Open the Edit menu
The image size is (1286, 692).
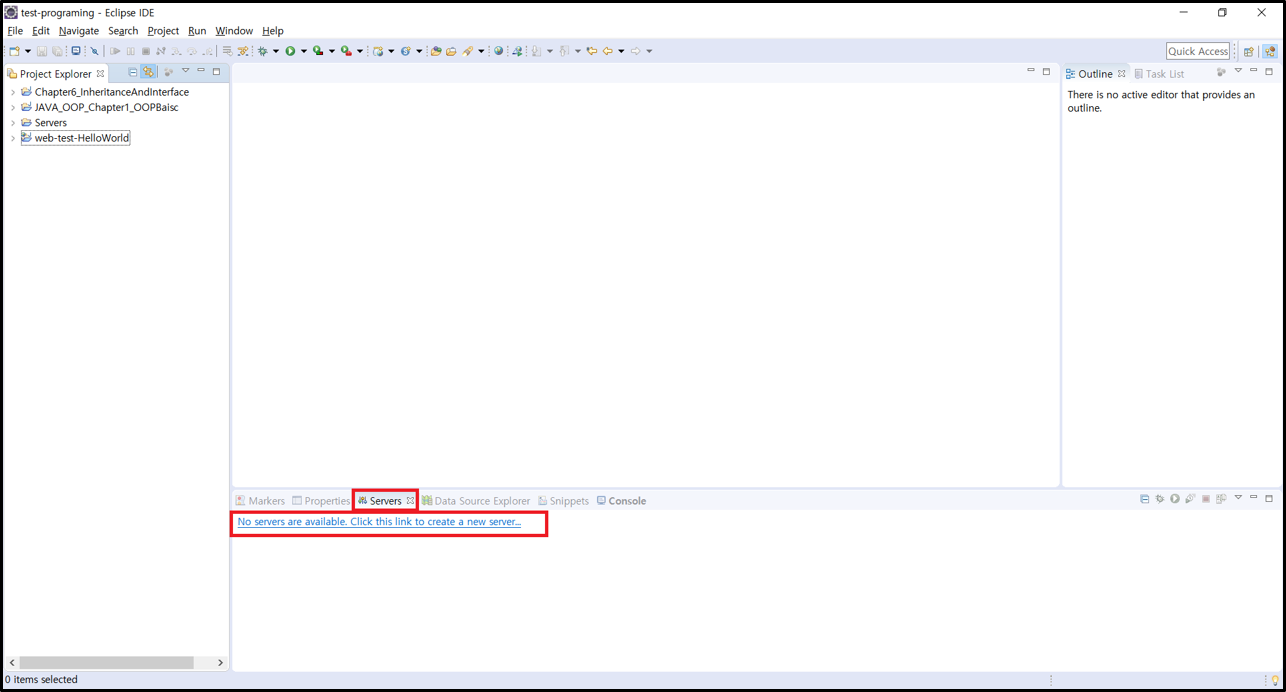(41, 31)
